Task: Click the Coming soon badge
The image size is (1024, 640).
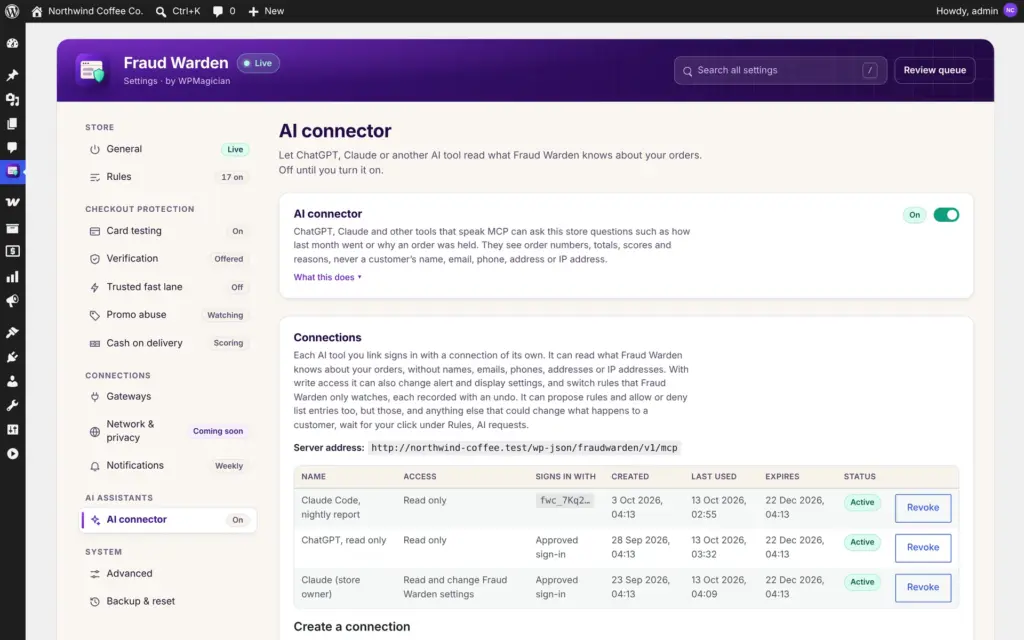Action: pyautogui.click(x=217, y=431)
